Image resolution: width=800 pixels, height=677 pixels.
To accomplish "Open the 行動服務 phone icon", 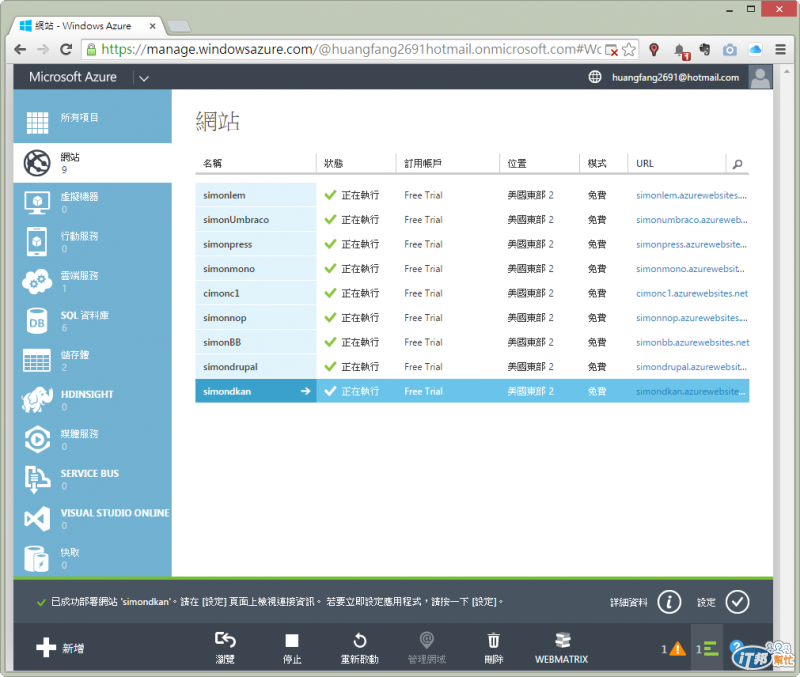I will 37,241.
